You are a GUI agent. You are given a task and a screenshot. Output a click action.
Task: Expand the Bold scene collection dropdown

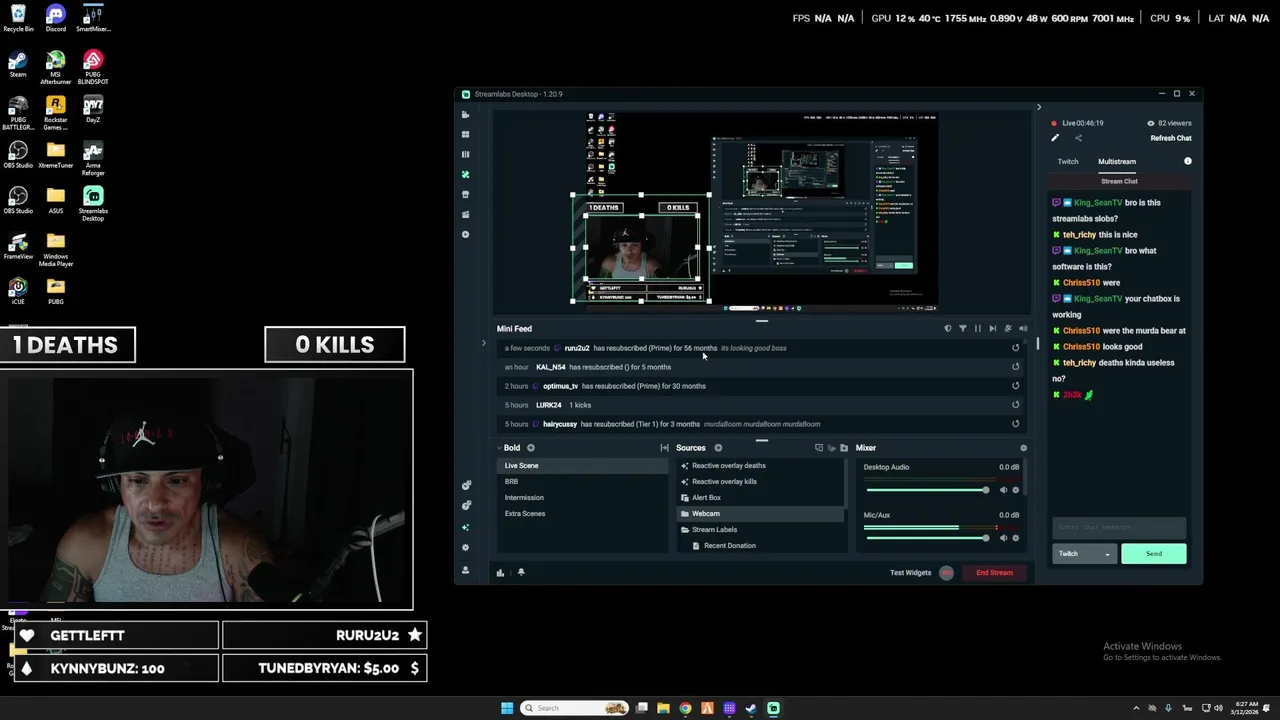tap(500, 448)
